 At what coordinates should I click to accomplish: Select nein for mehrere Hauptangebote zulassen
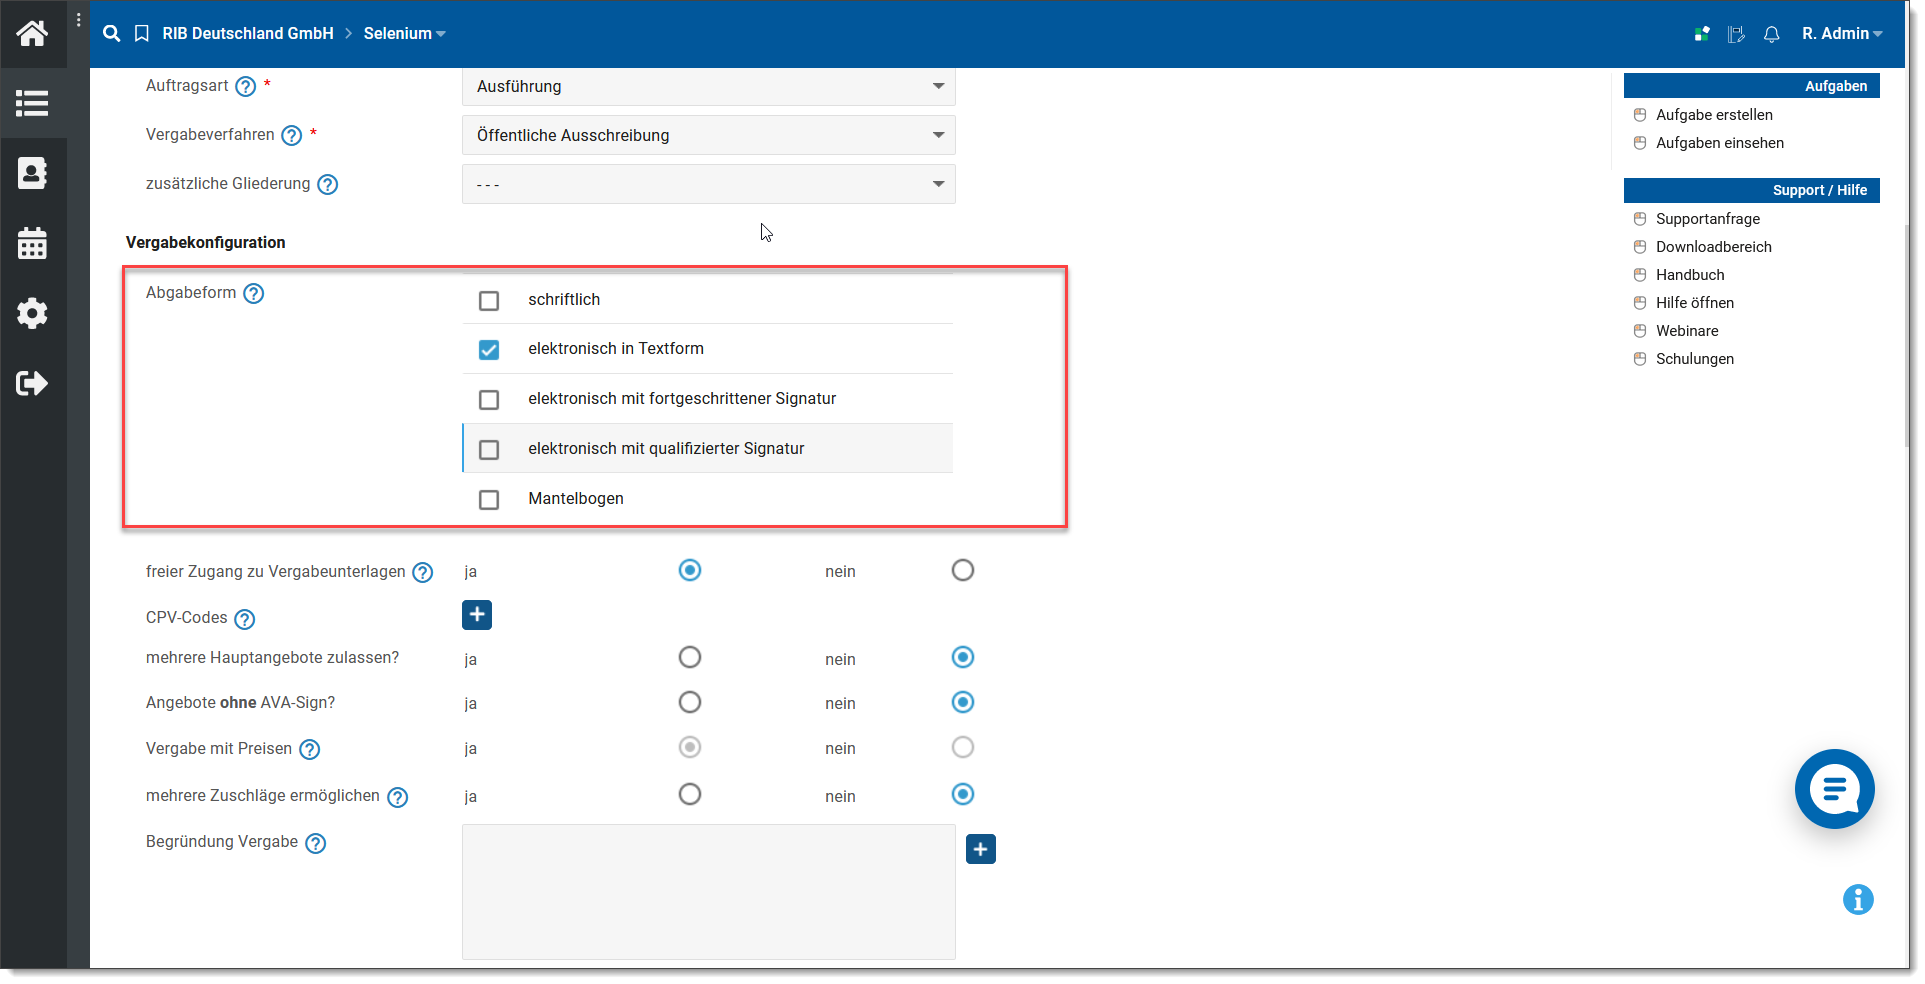(x=963, y=657)
